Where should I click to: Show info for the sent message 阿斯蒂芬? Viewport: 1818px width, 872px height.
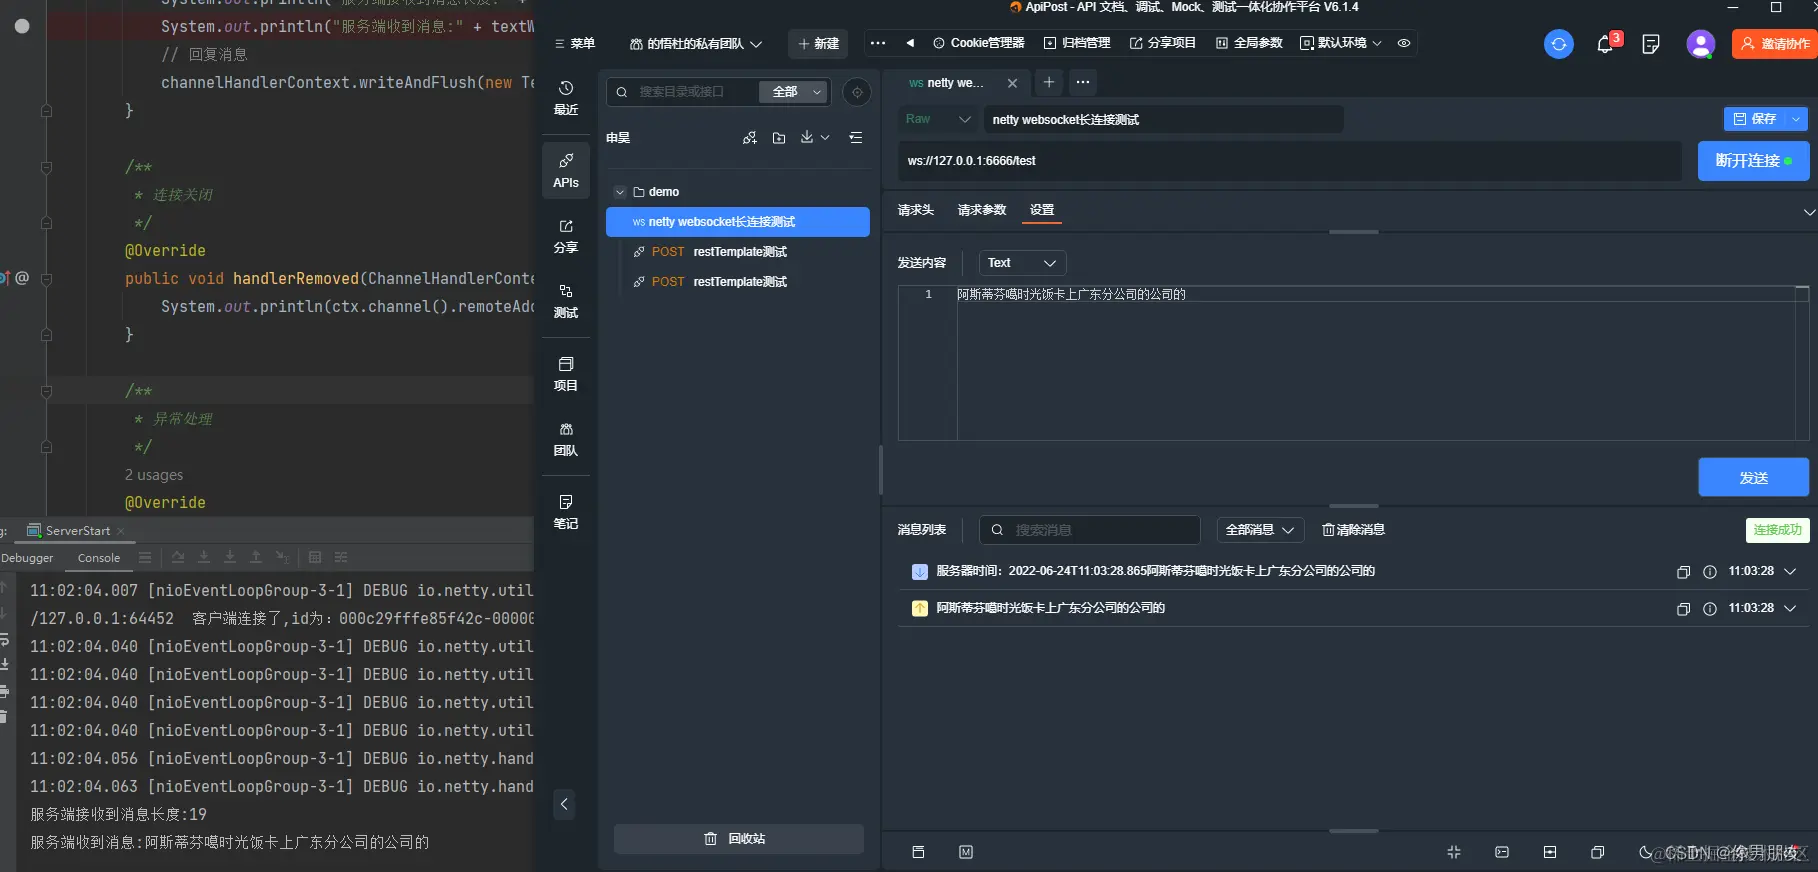click(x=1710, y=609)
